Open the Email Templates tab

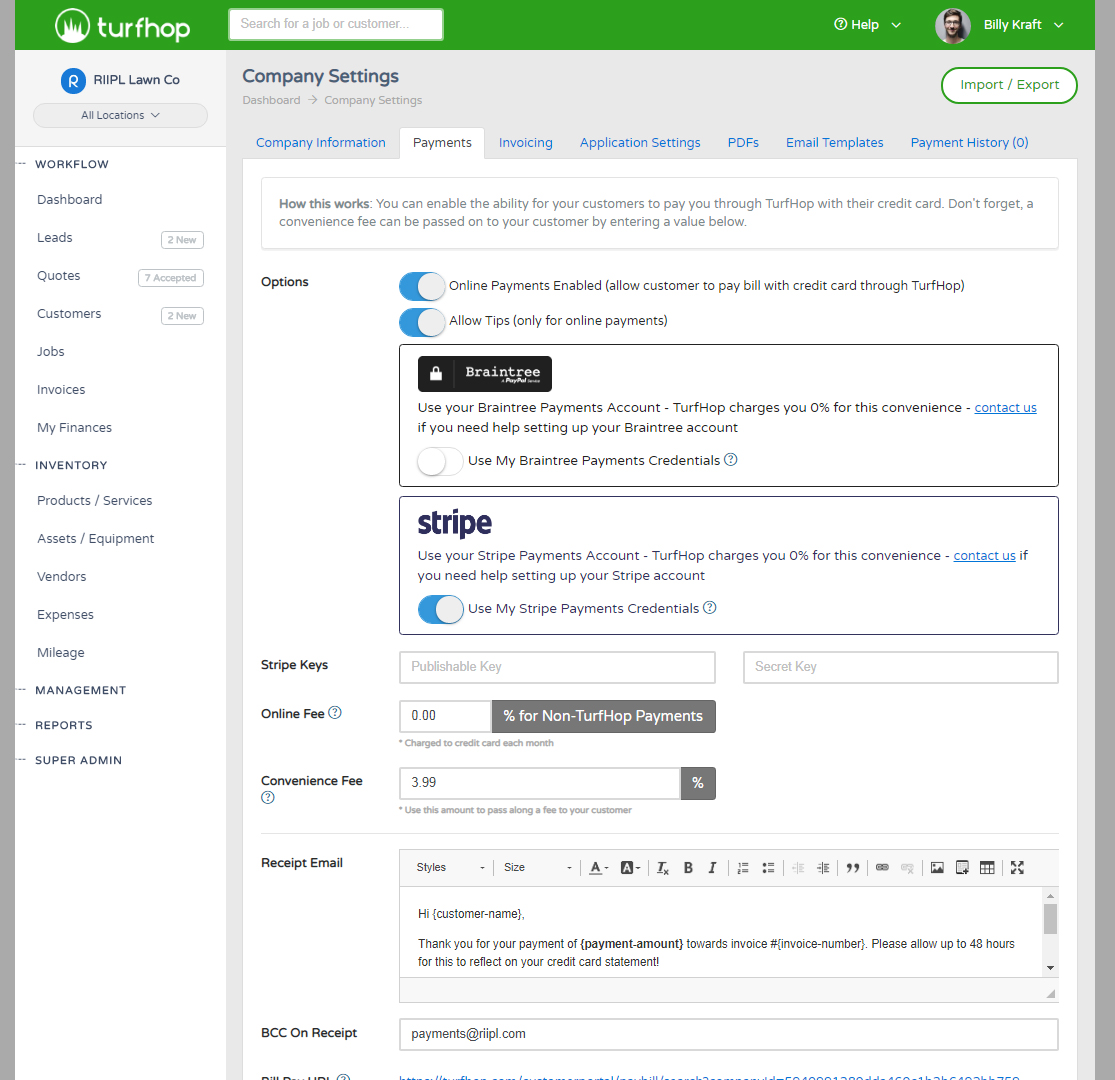click(x=834, y=143)
